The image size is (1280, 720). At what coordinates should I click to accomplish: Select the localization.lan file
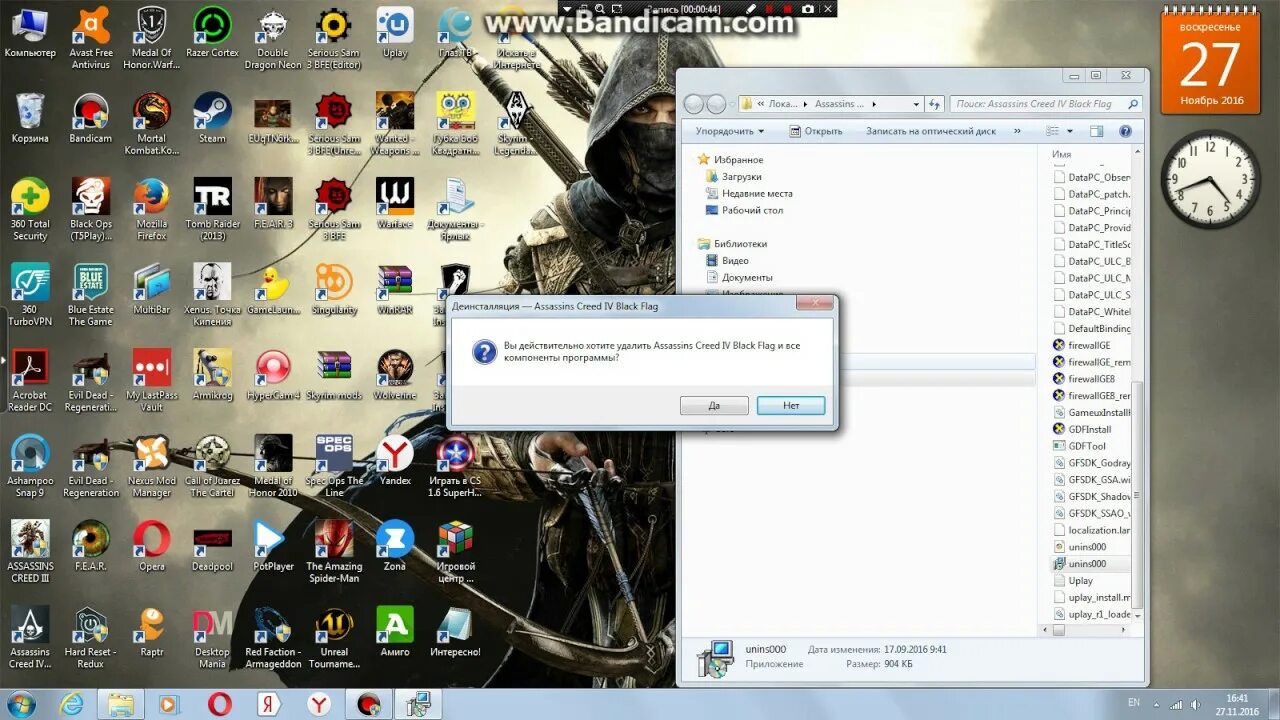pos(1092,530)
